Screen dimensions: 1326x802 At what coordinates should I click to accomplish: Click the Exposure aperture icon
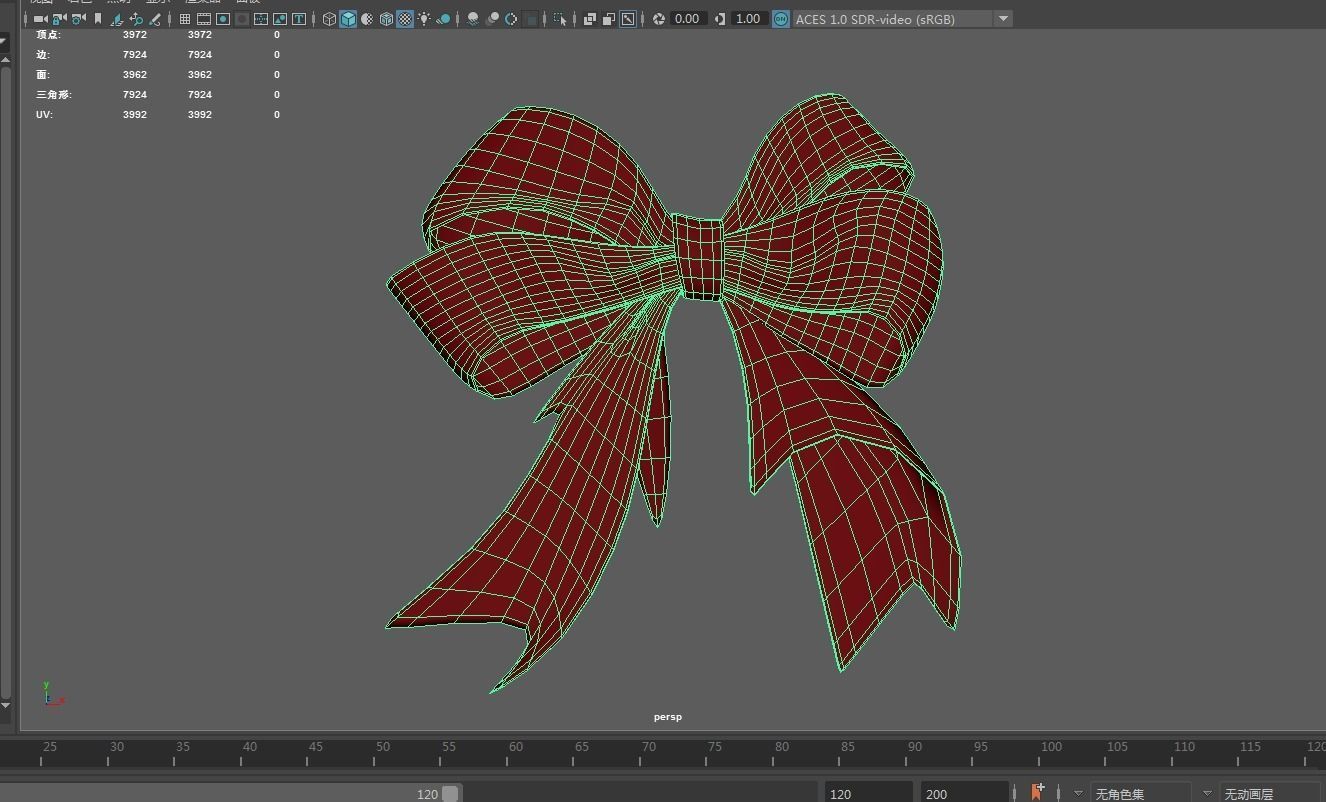(x=659, y=19)
